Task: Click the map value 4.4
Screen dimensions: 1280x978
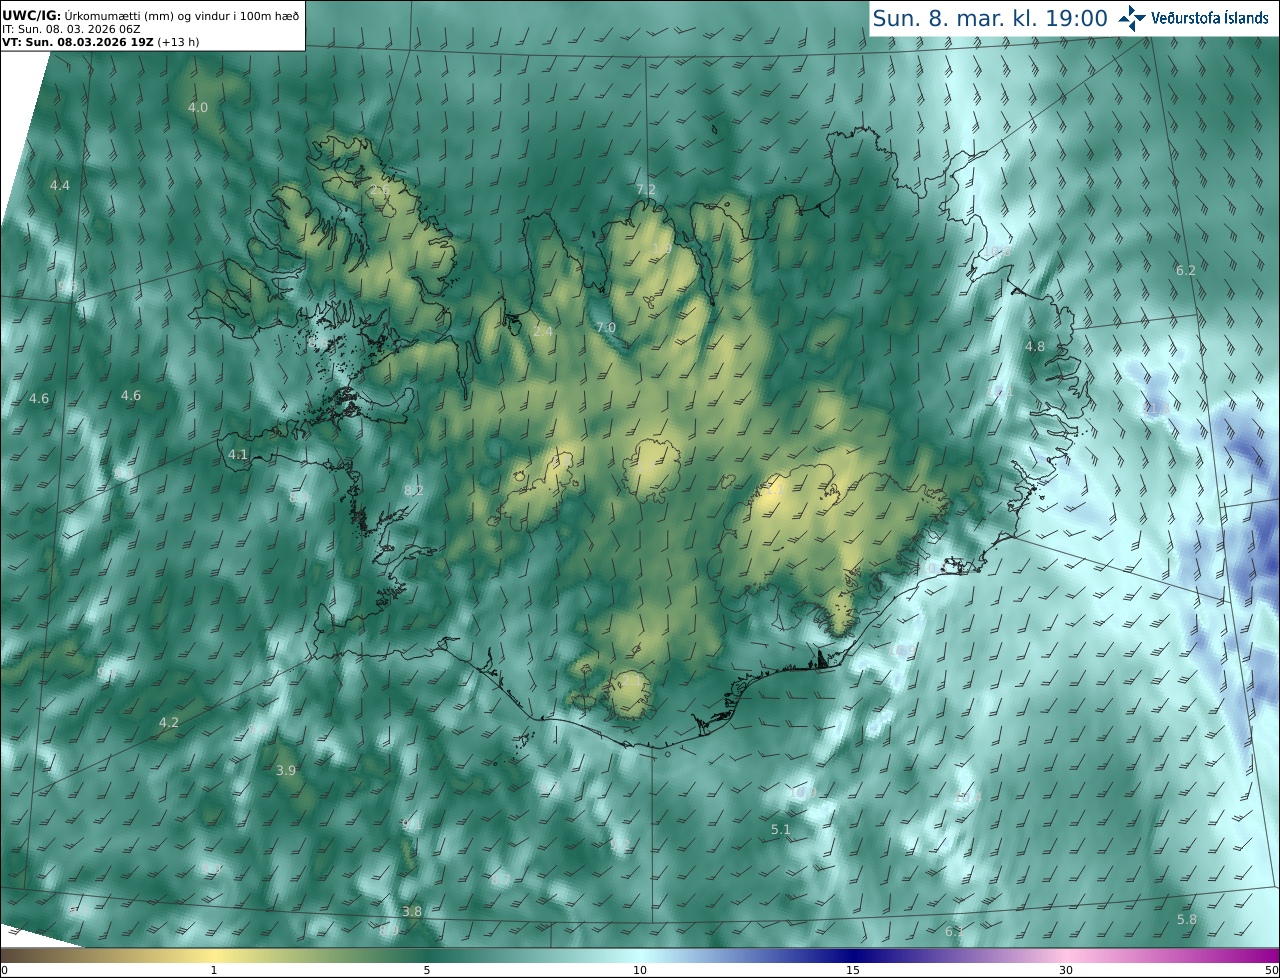Action: click(x=60, y=185)
